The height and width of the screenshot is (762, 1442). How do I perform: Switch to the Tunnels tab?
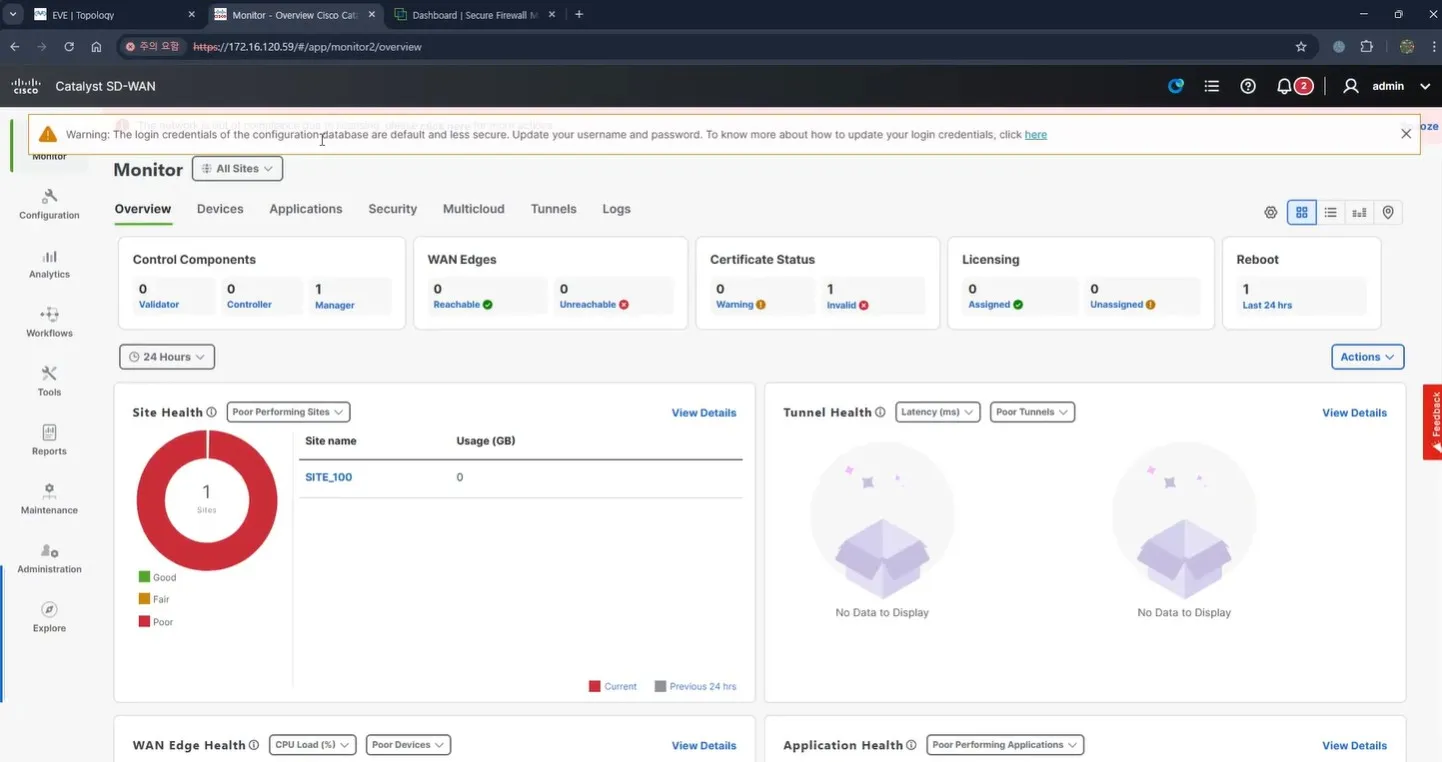coord(554,209)
